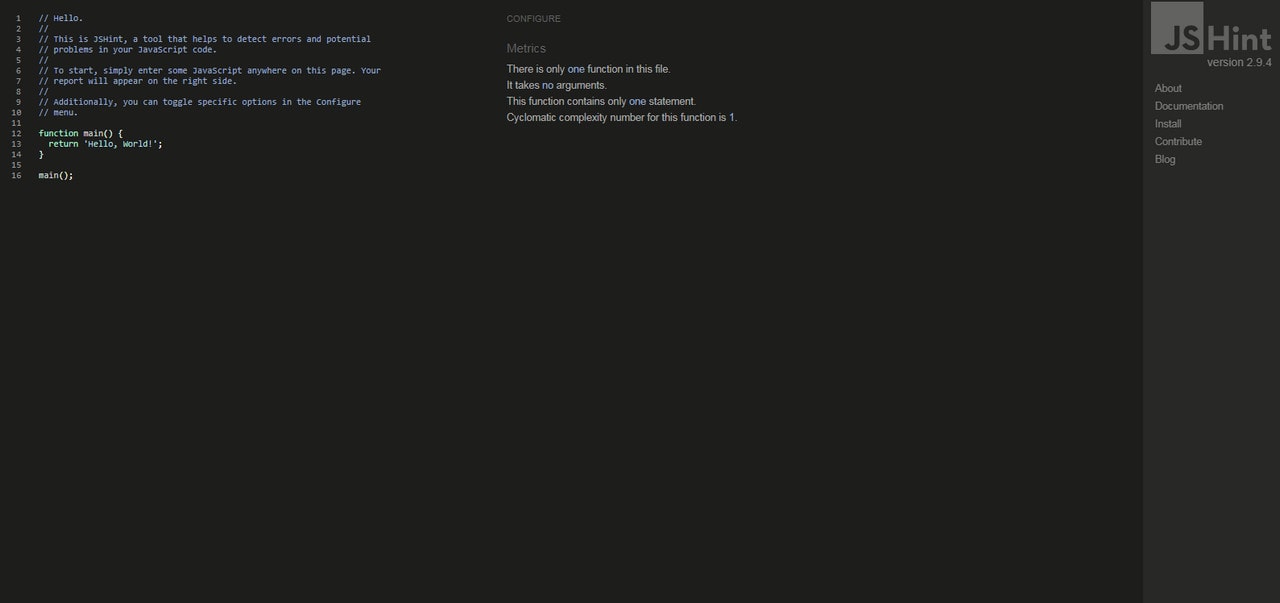Click the '// menu.' comment line
The height and width of the screenshot is (603, 1280).
[x=59, y=112]
